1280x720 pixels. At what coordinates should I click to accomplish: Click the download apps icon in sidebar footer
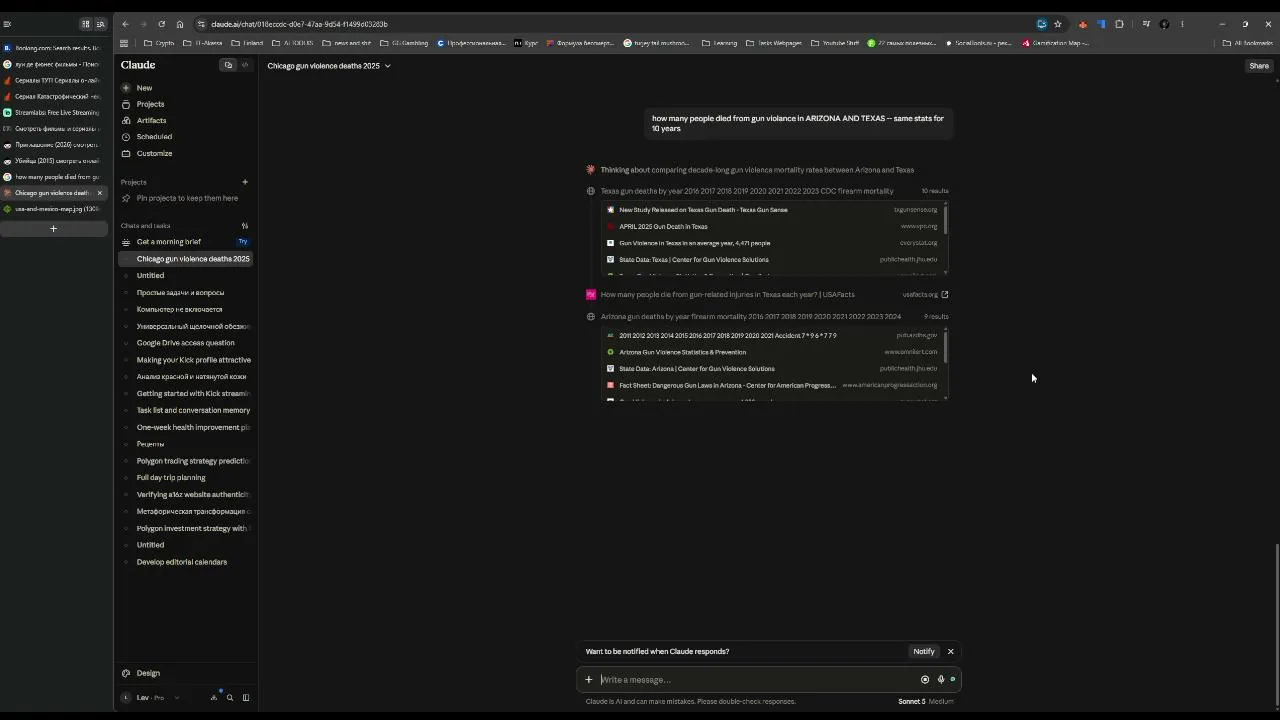214,697
